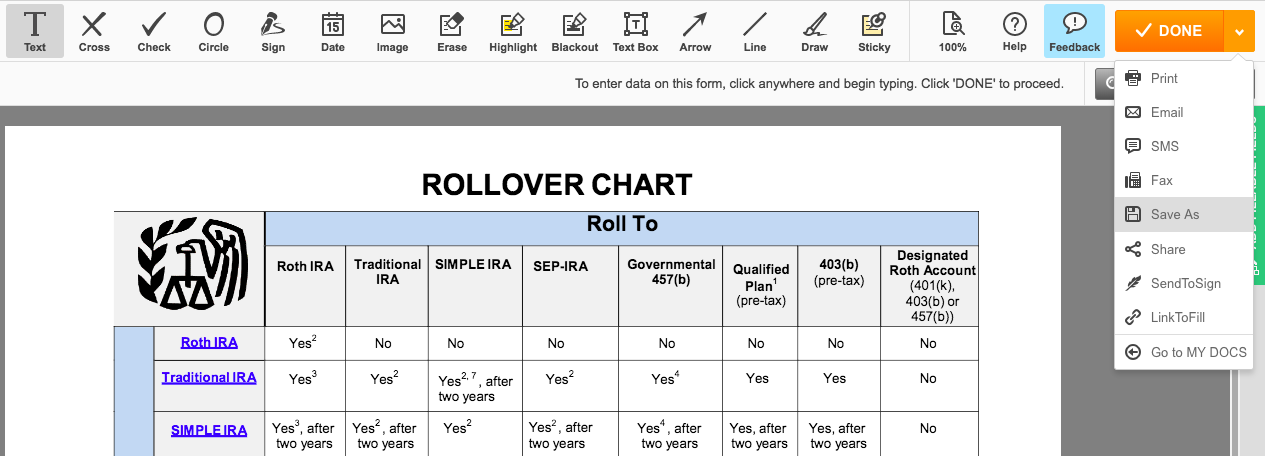The image size is (1265, 456).
Task: Add a Sticky note
Action: point(874,31)
